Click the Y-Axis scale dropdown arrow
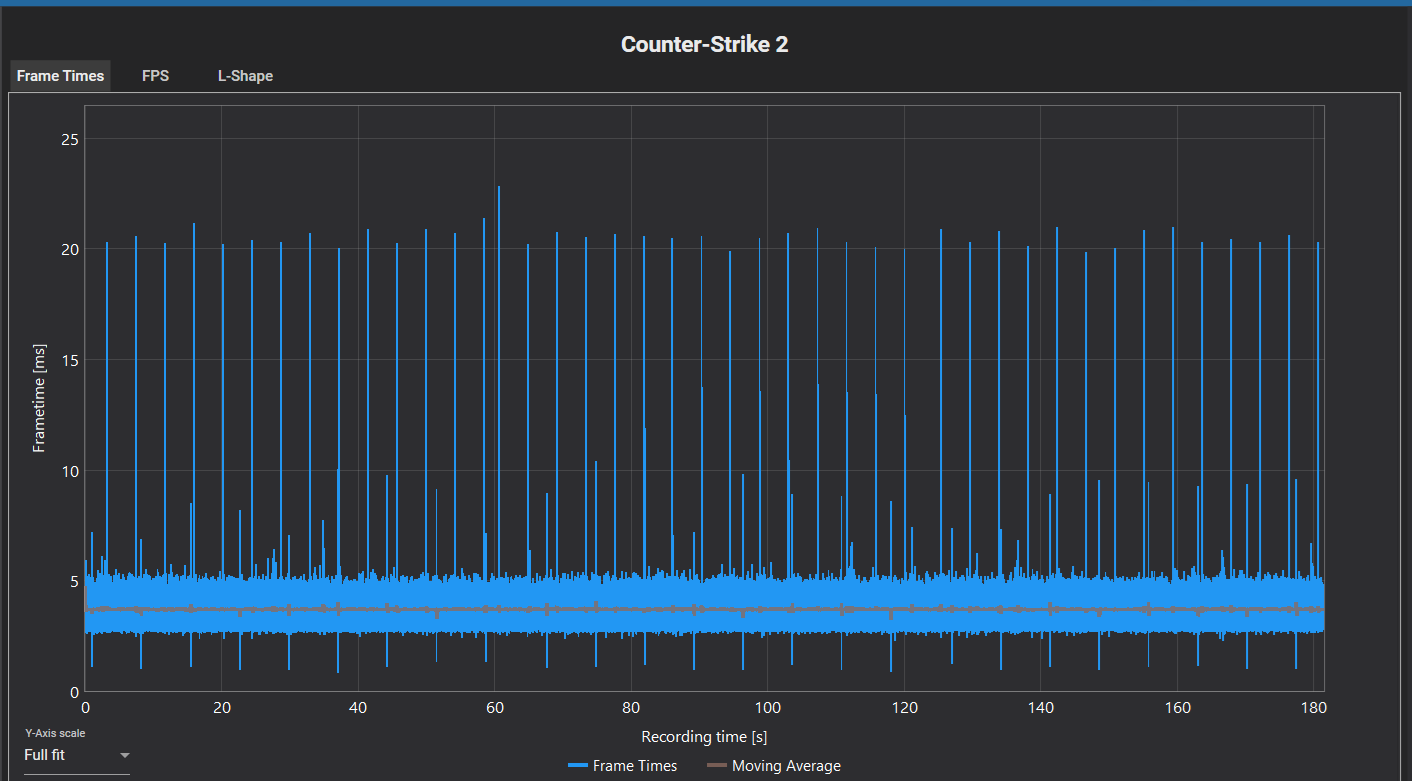1412x781 pixels. click(124, 755)
